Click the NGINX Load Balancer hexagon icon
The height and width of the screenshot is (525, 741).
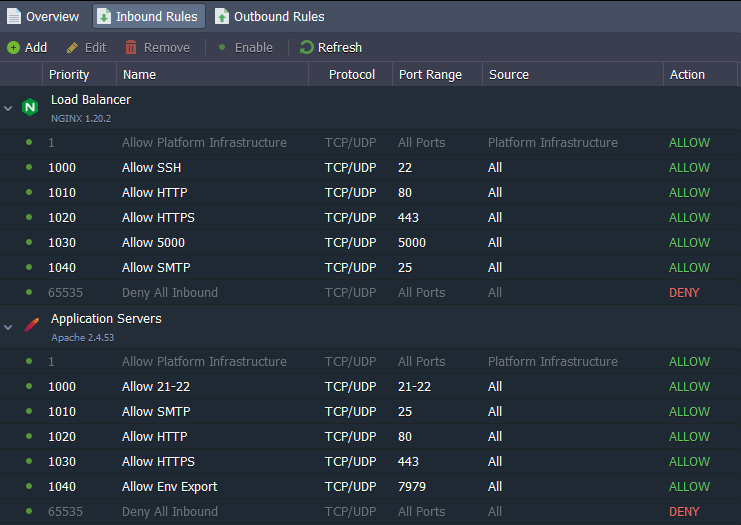click(x=30, y=107)
